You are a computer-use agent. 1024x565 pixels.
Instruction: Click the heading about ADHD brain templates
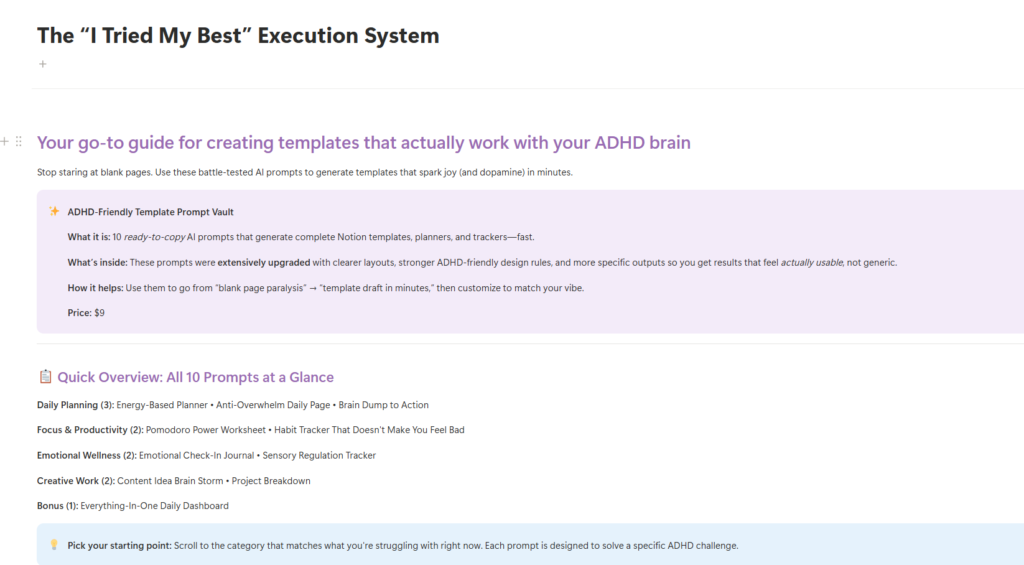click(363, 142)
